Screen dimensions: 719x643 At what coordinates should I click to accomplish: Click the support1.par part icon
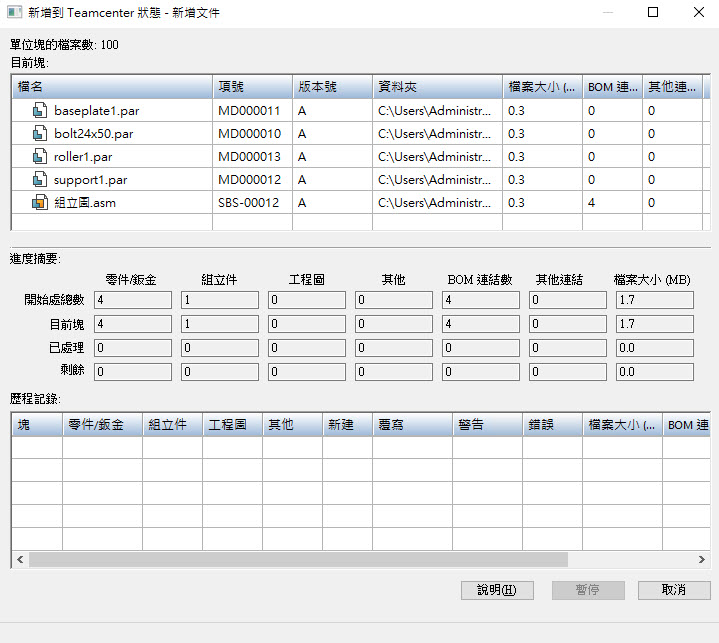pyautogui.click(x=40, y=179)
